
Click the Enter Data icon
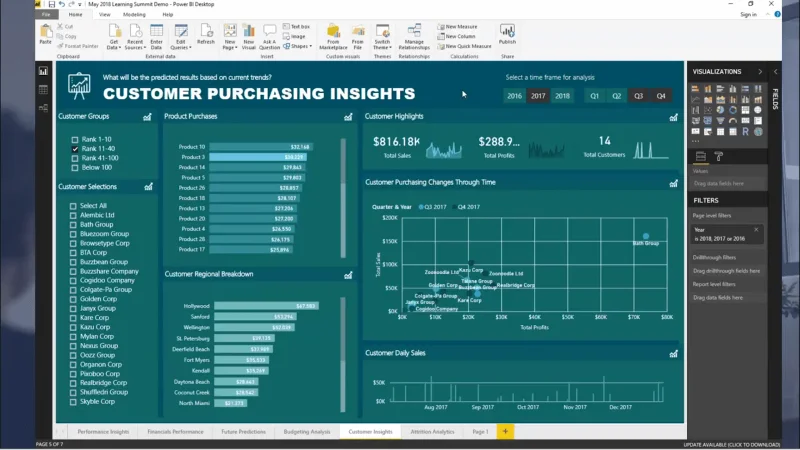(156, 37)
